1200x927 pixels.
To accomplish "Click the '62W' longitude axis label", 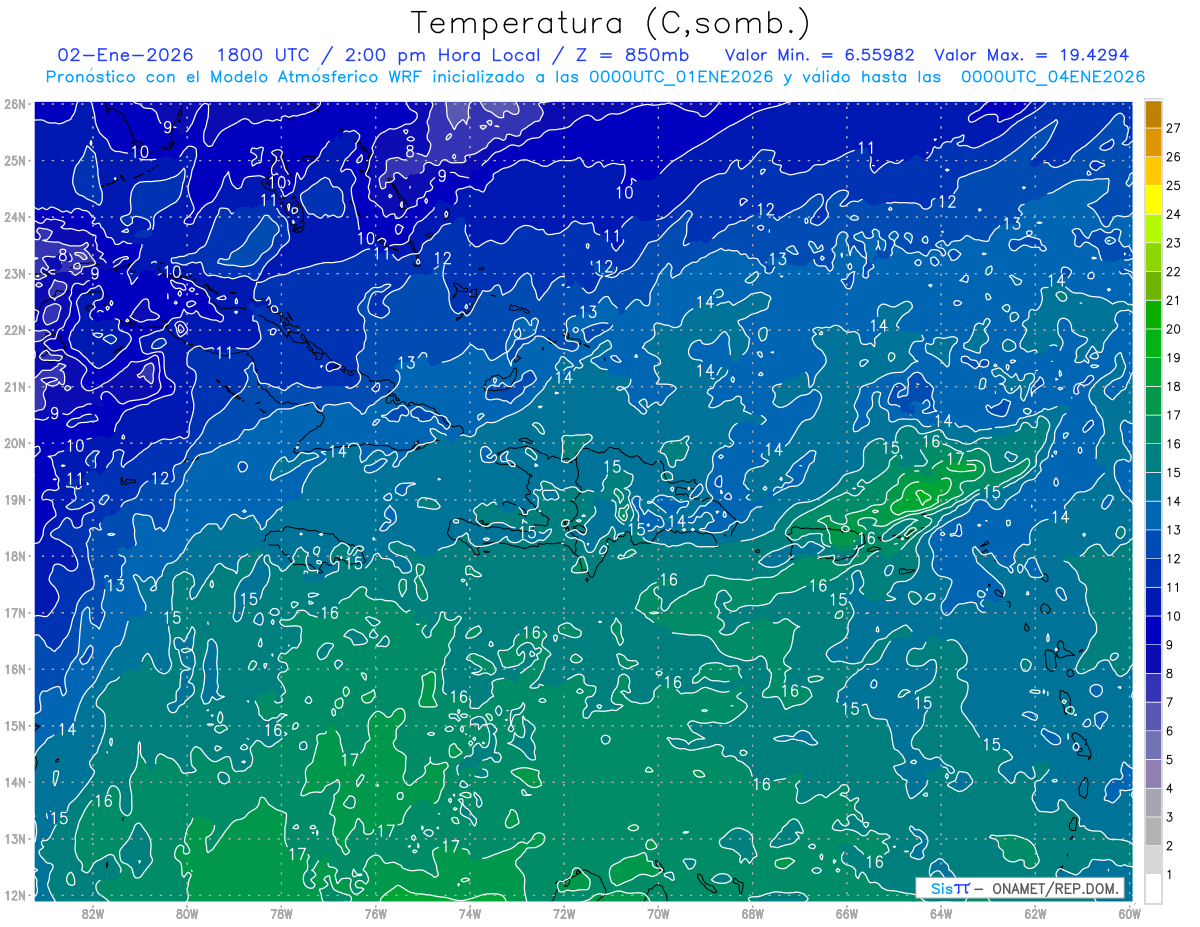I will (x=1035, y=912).
